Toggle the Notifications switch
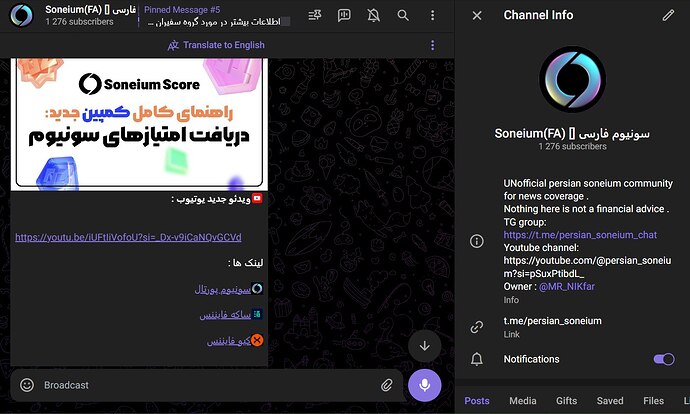 [664, 359]
